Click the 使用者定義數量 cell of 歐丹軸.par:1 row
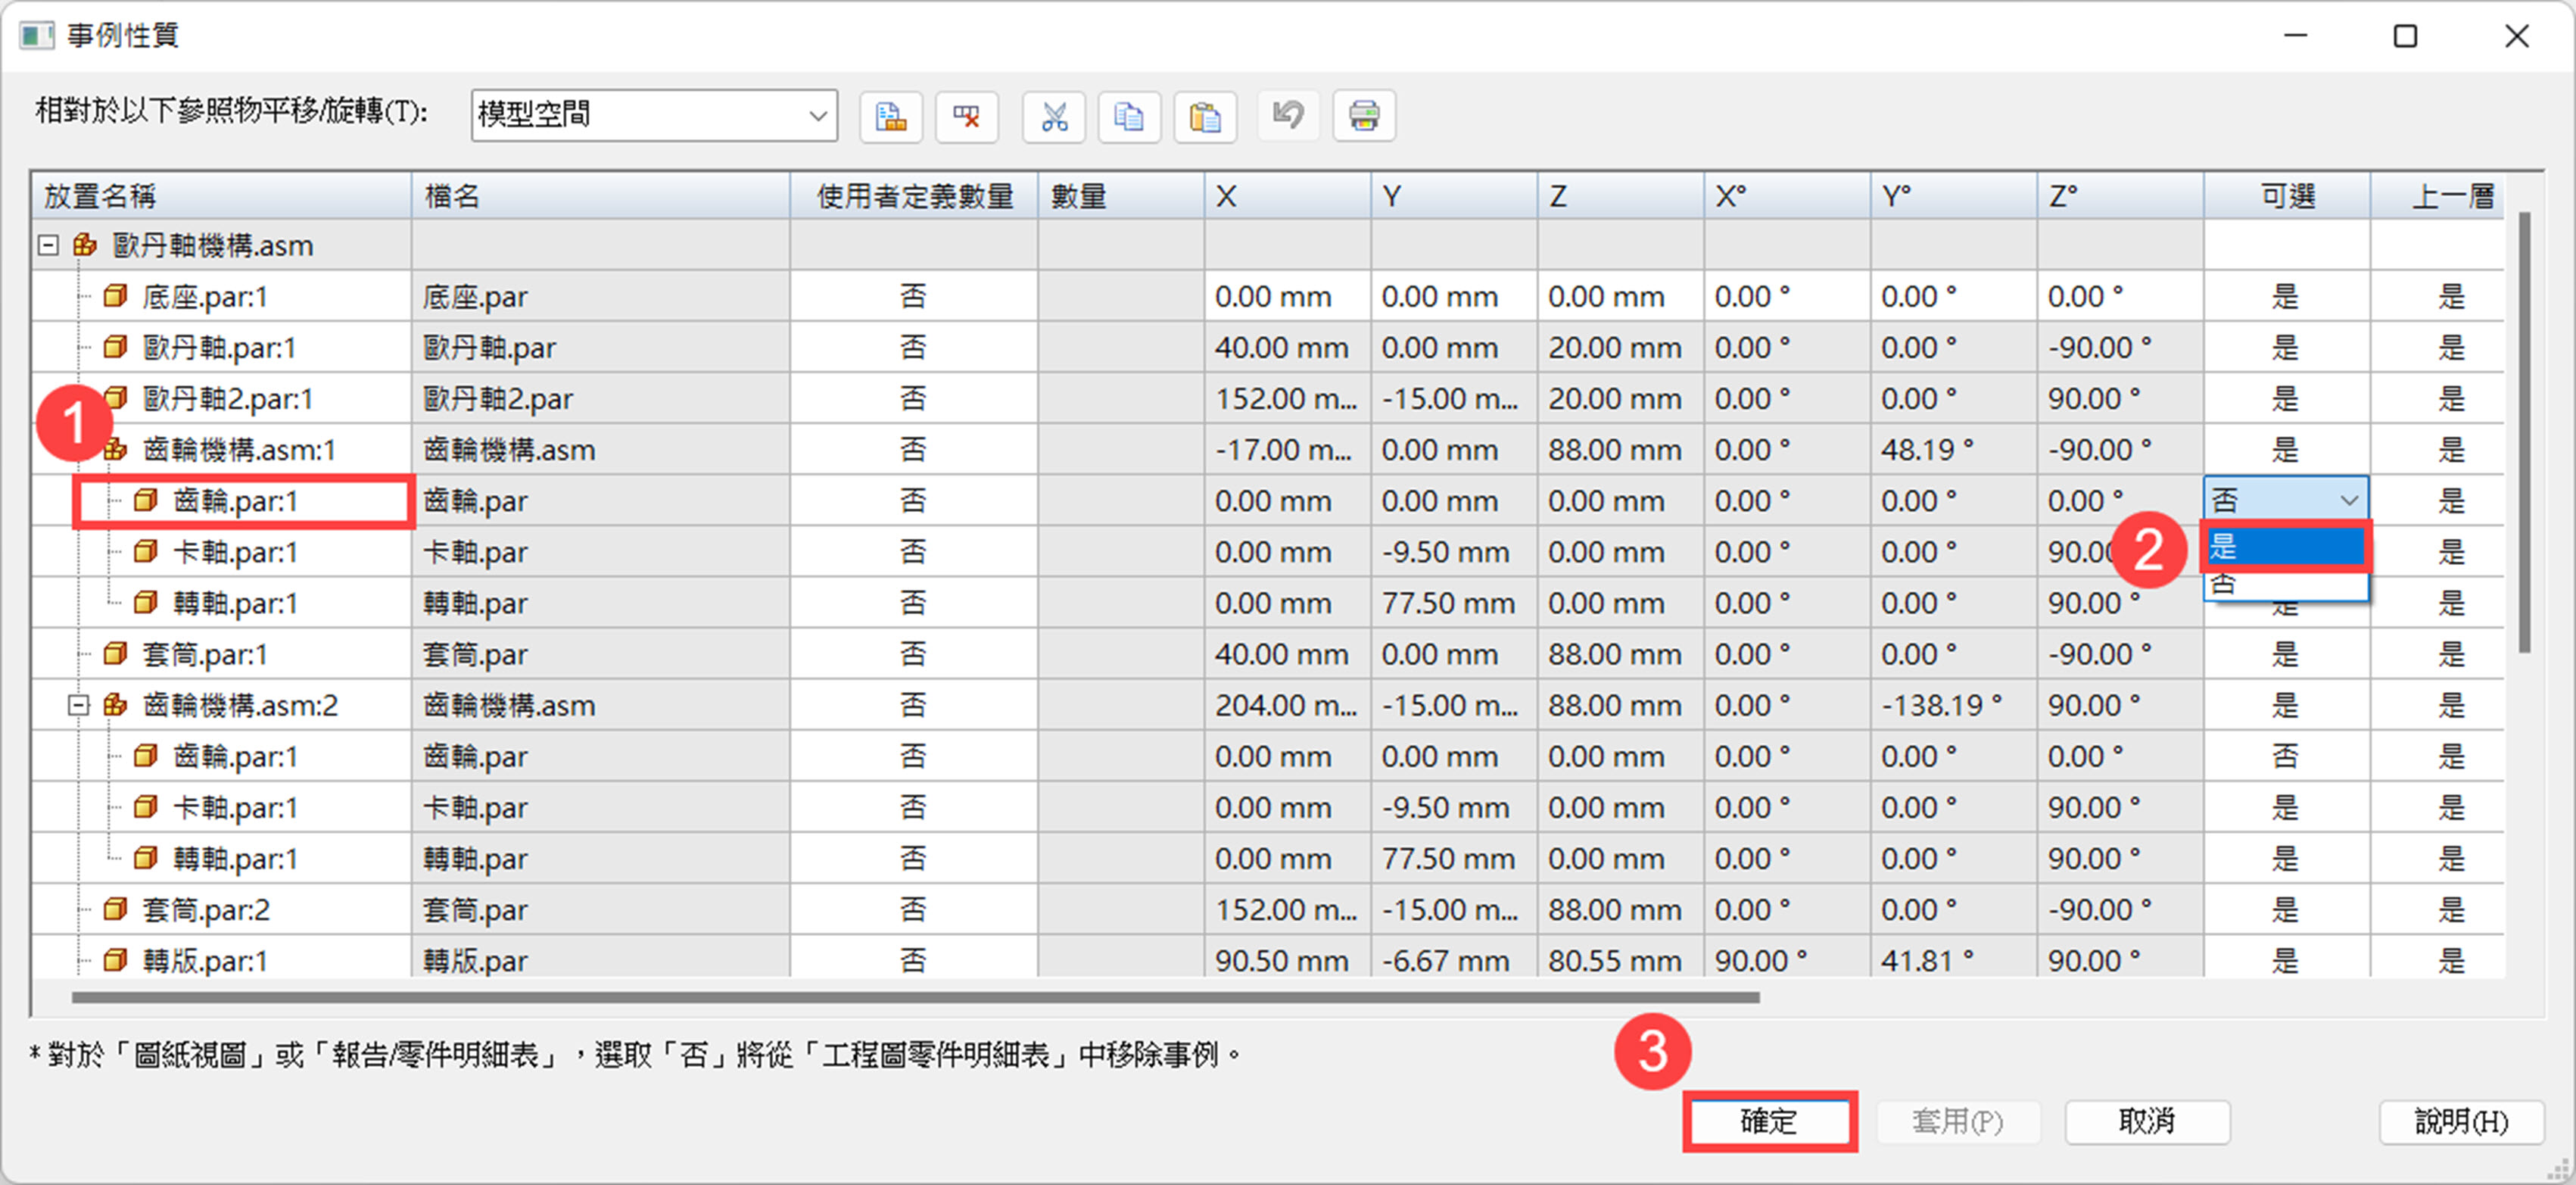2576x1185 pixels. coord(914,348)
